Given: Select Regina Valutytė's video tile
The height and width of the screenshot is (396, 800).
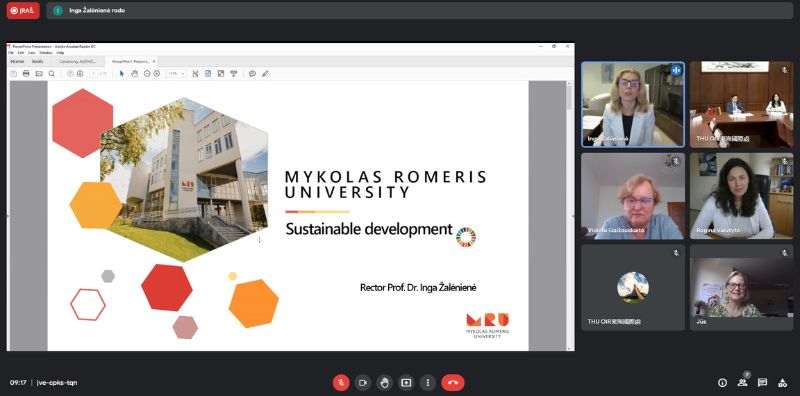Looking at the screenshot, I should pyautogui.click(x=741, y=196).
